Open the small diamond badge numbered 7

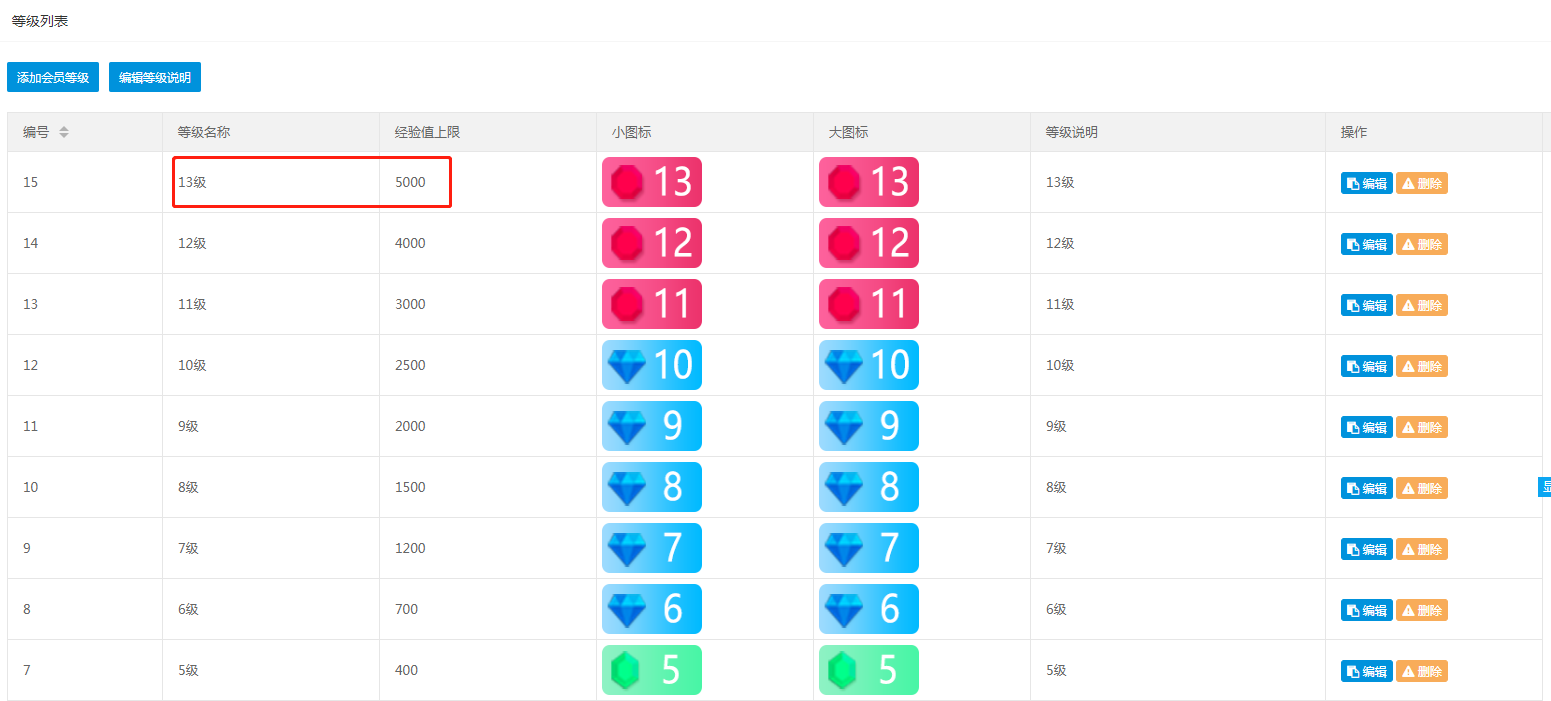tap(652, 548)
